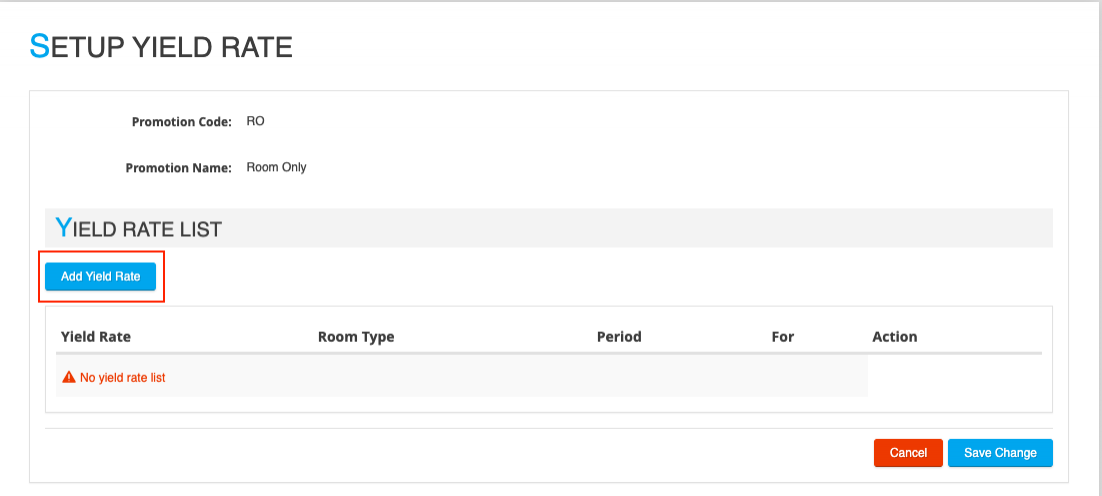This screenshot has height=496, width=1102.
Task: Click the RO promotion code value
Action: point(255,122)
